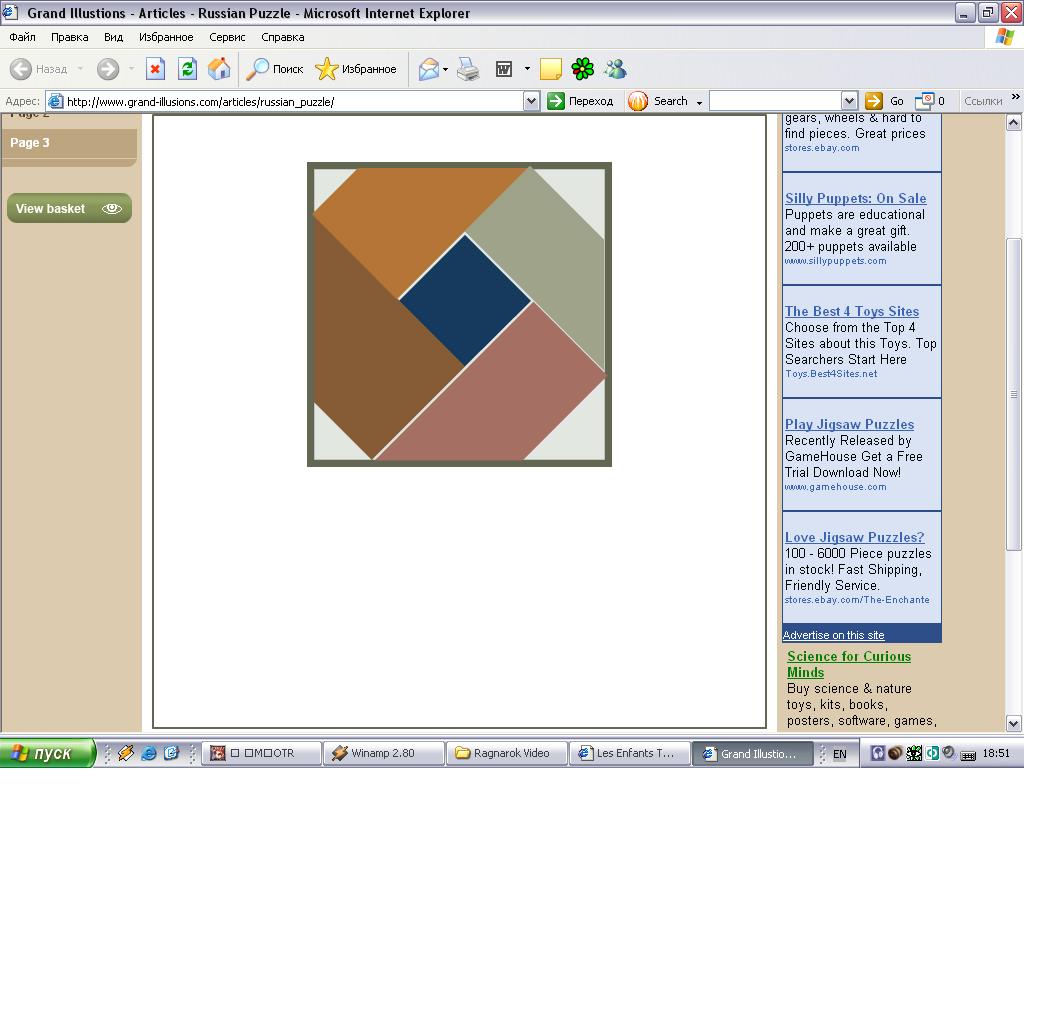Refresh the current page
Image resolution: width=1059 pixels, height=1020 pixels.
(187, 69)
